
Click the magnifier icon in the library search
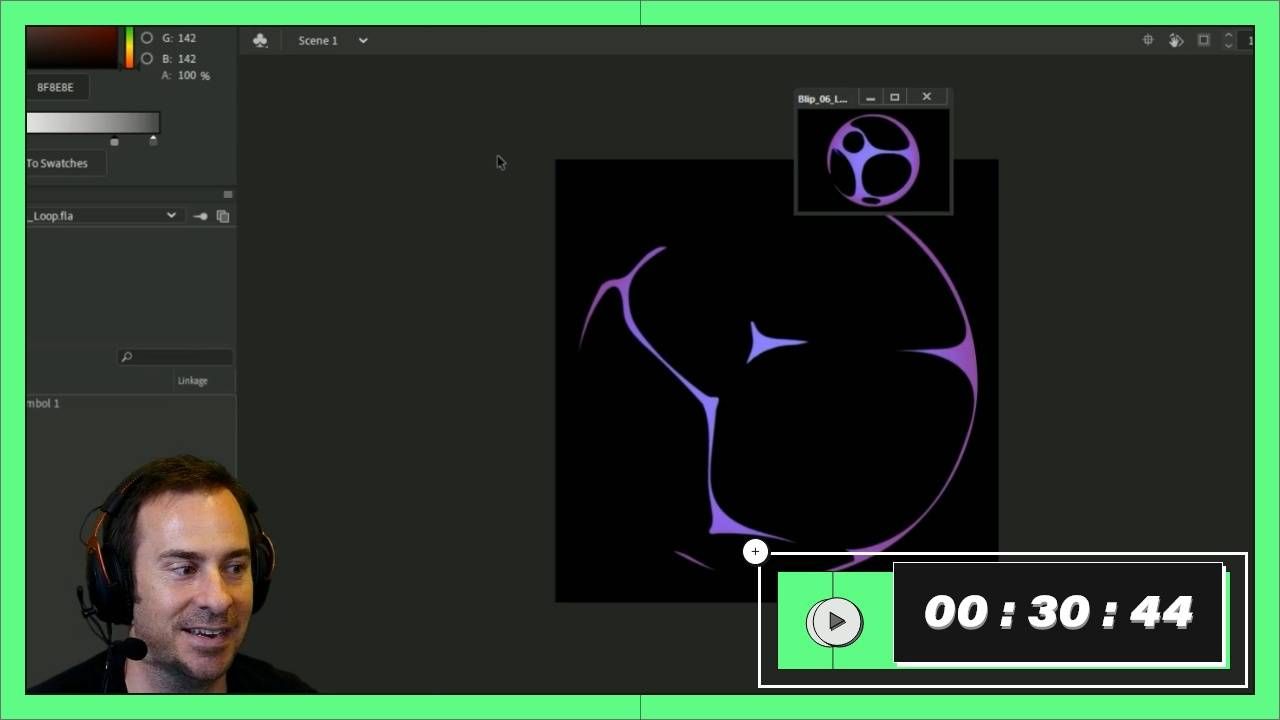126,357
